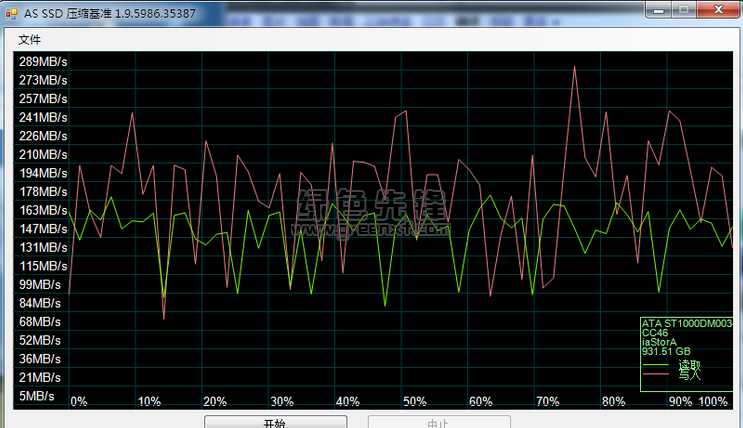Image resolution: width=743 pixels, height=428 pixels.
Task: Click the window title AS SSD 压缩基准
Action: coord(110,13)
